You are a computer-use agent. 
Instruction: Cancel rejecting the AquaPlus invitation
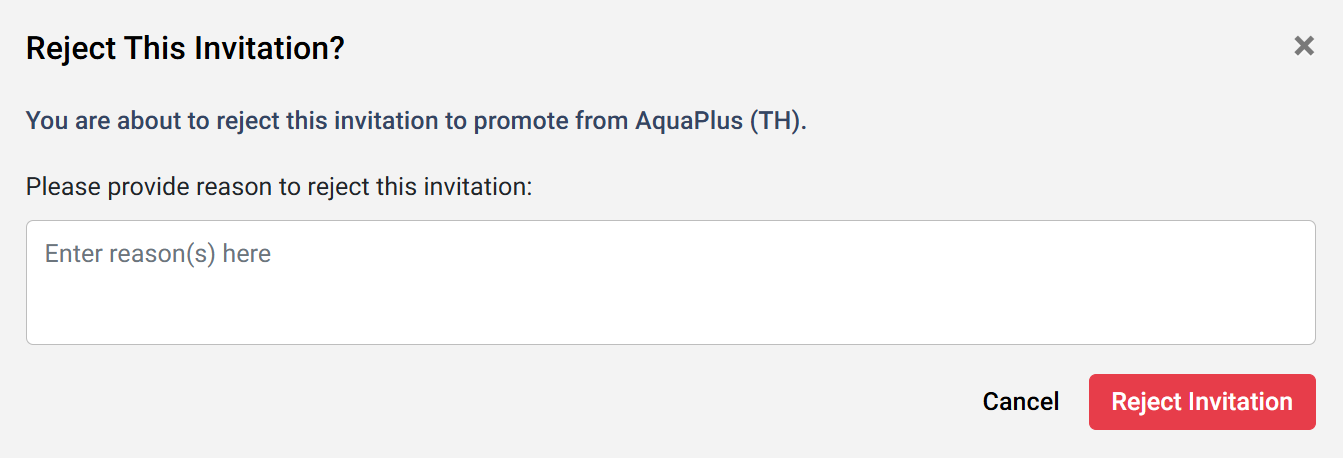(x=1020, y=402)
